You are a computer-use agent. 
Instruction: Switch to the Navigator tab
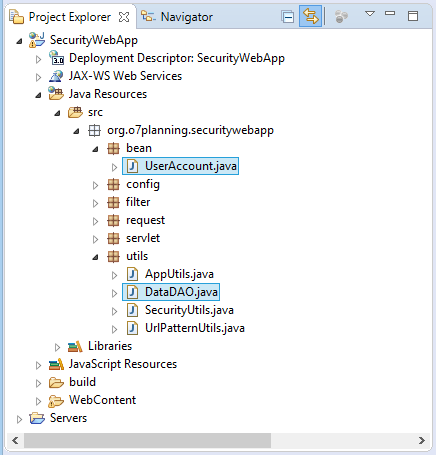tap(177, 17)
